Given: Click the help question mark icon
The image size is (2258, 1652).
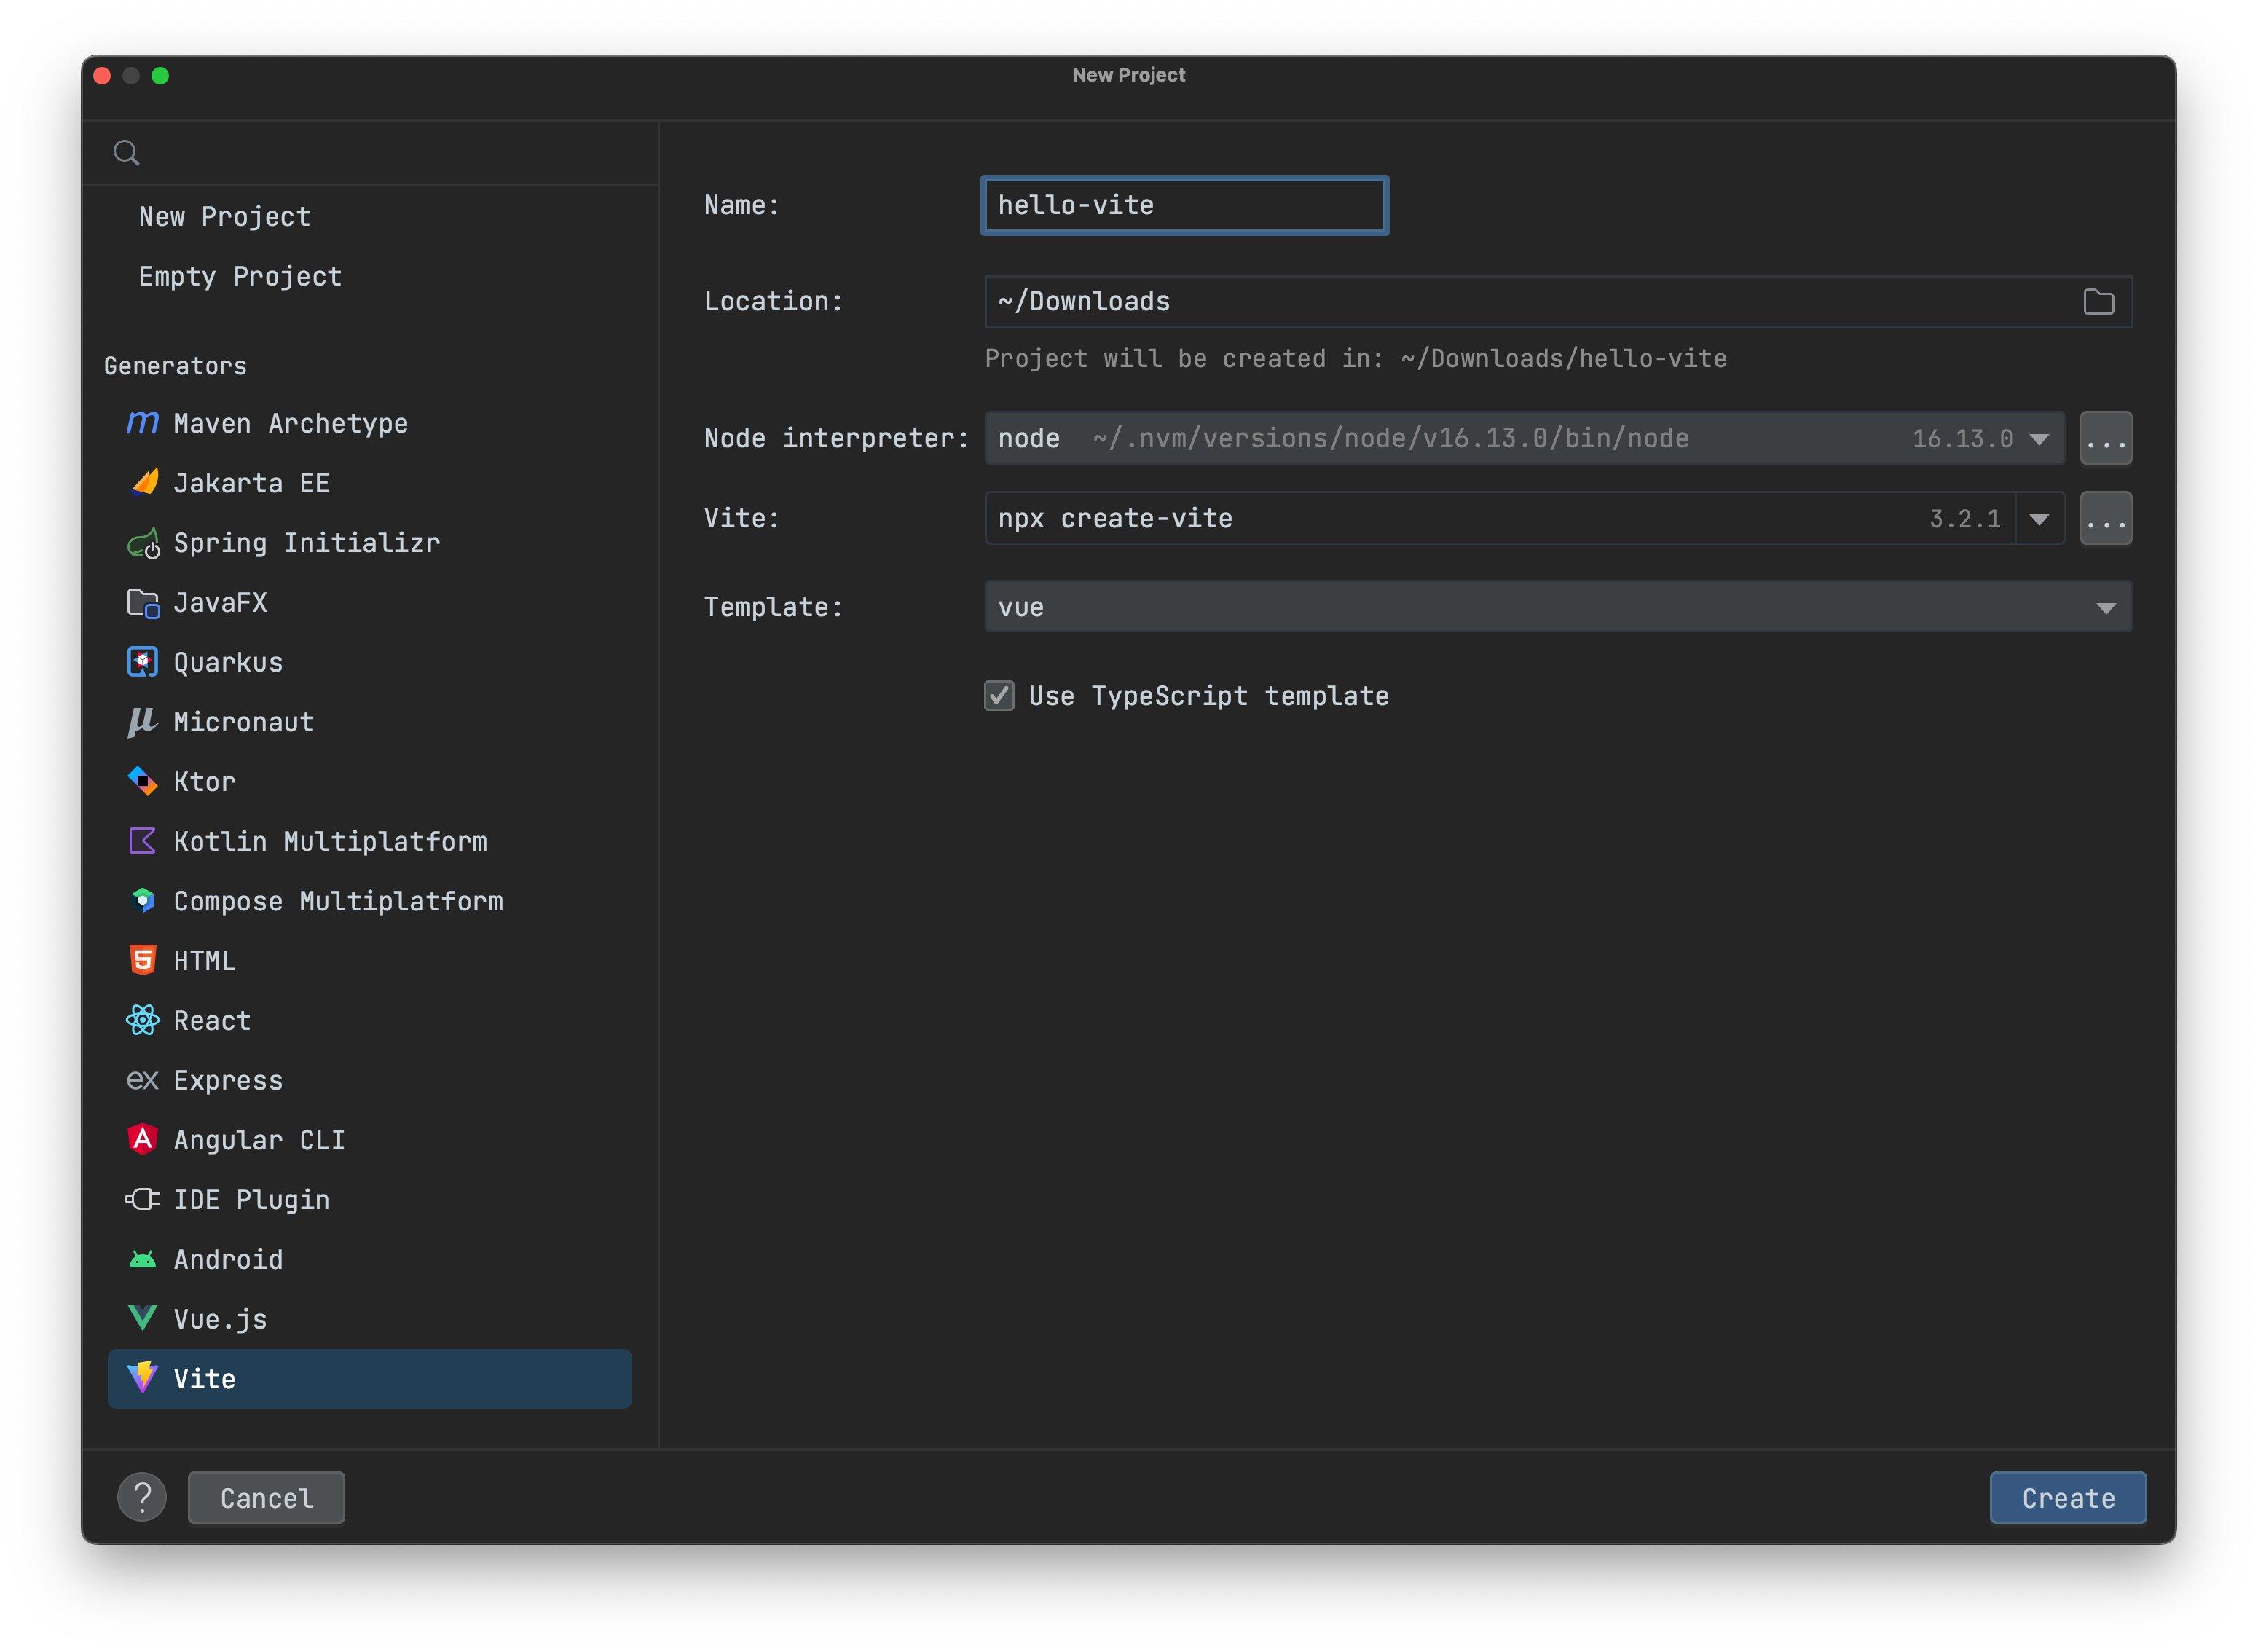Looking at the screenshot, I should pyautogui.click(x=142, y=1497).
